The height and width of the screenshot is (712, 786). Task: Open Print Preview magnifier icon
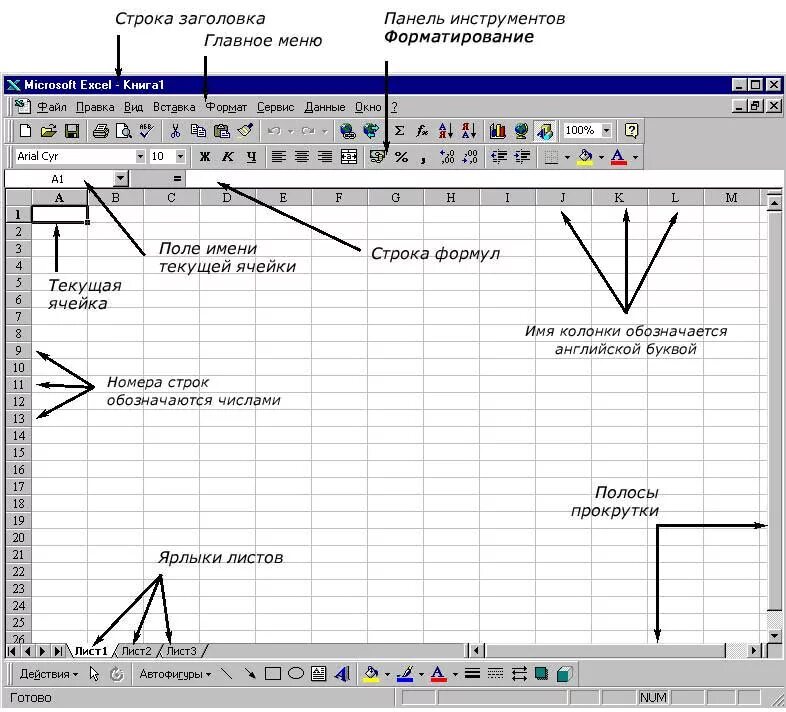coord(123,131)
